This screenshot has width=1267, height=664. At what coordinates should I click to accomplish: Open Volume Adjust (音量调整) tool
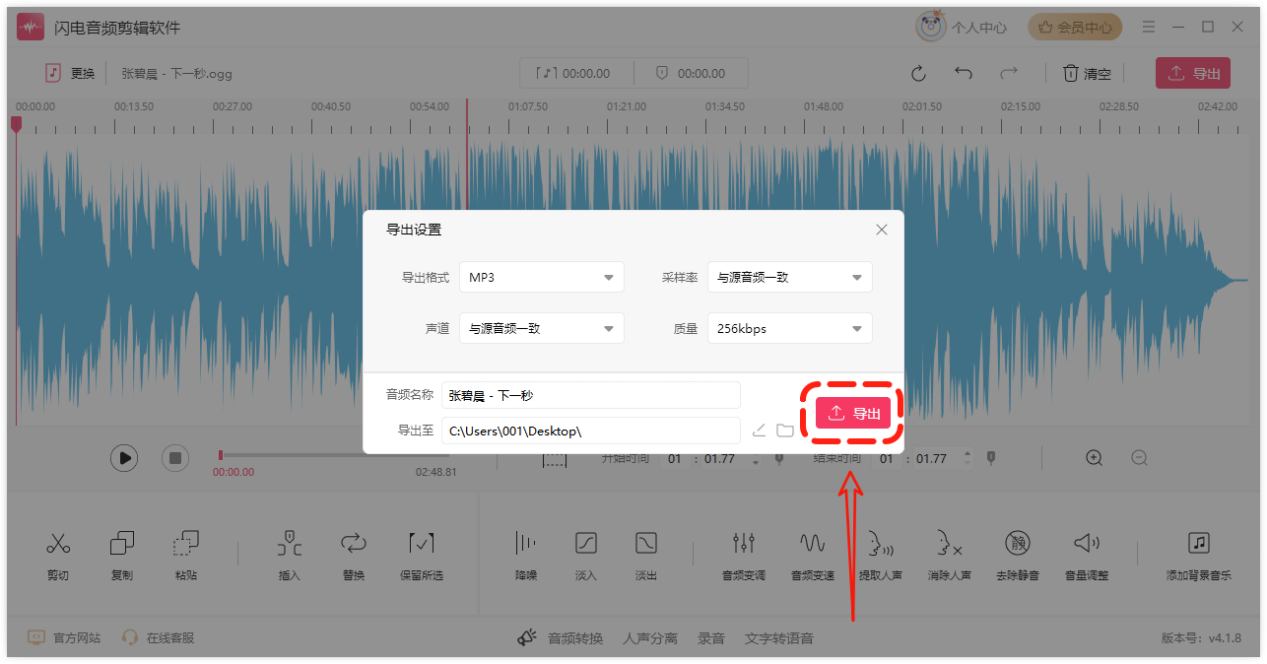tap(1086, 555)
